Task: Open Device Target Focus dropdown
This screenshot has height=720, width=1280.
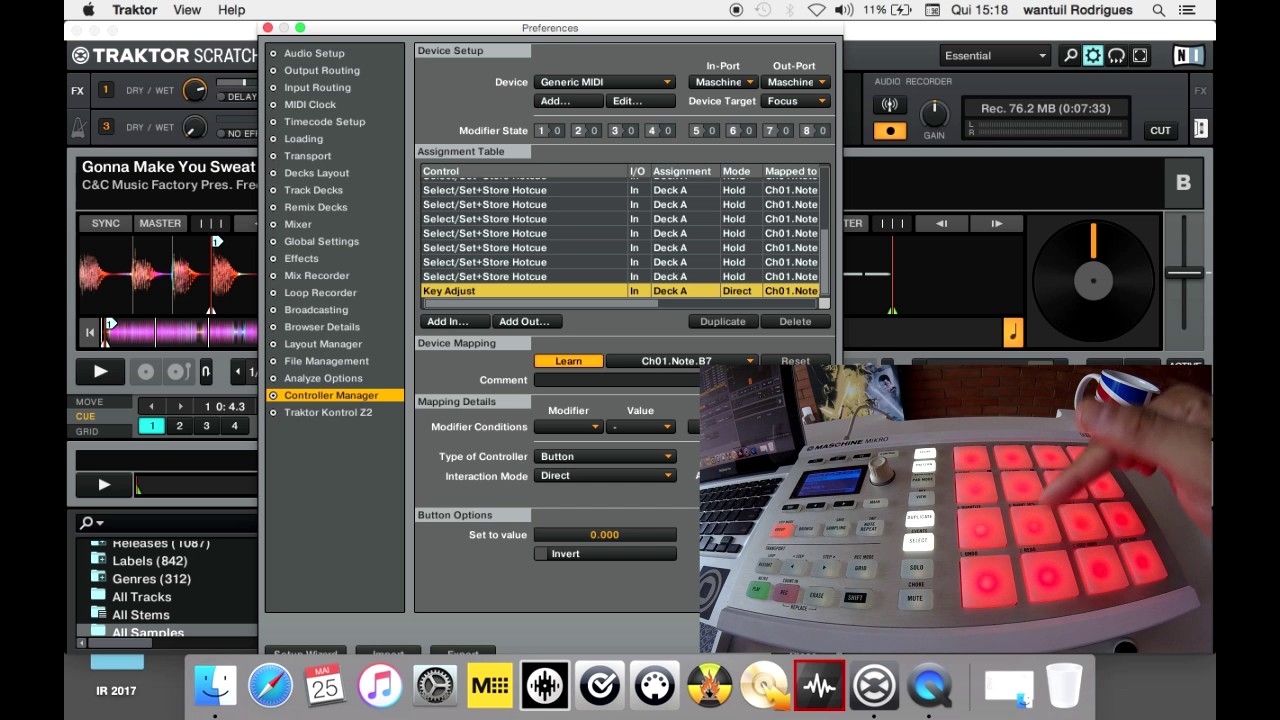Action: click(795, 101)
